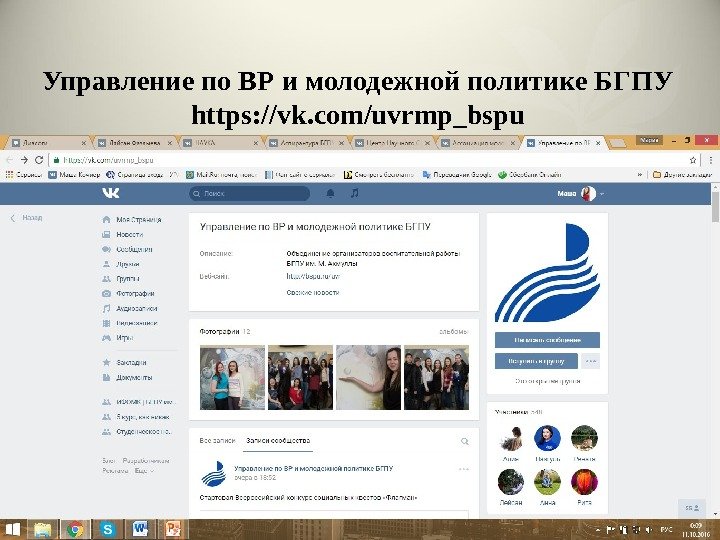The width and height of the screenshot is (720, 540).
Task: Open the music note icon in header
Action: point(354,193)
